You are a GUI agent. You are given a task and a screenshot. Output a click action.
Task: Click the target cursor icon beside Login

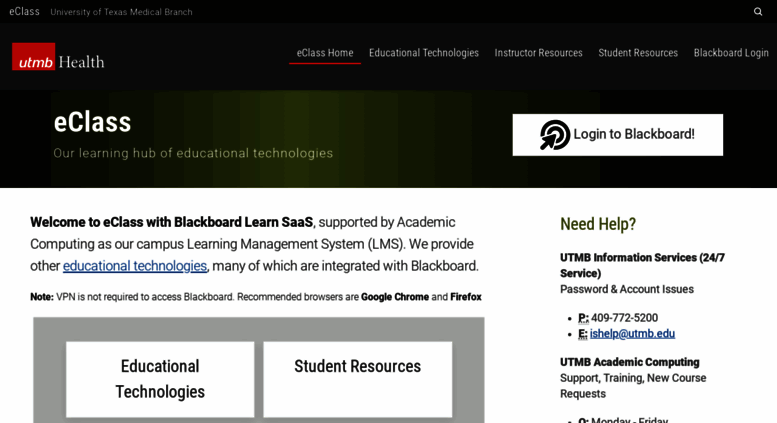point(555,135)
